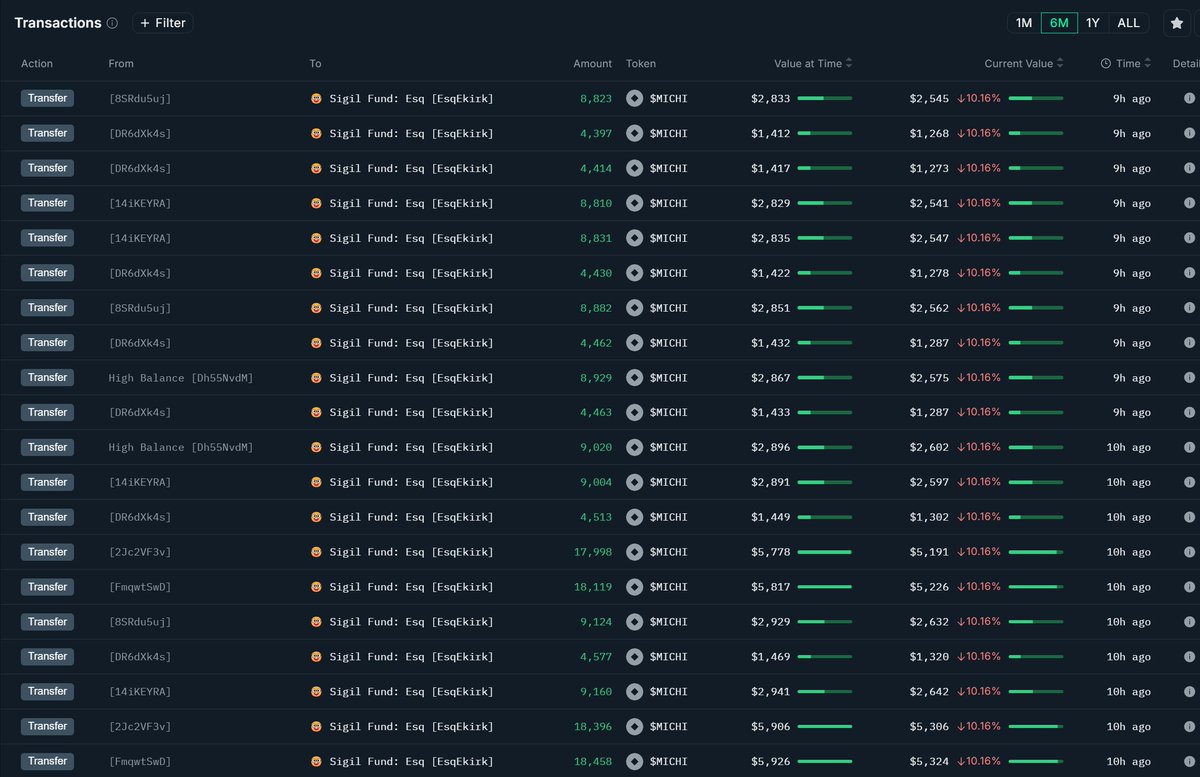Sort by Current Value arrows
Screen dimensions: 1200x777
(1060, 63)
